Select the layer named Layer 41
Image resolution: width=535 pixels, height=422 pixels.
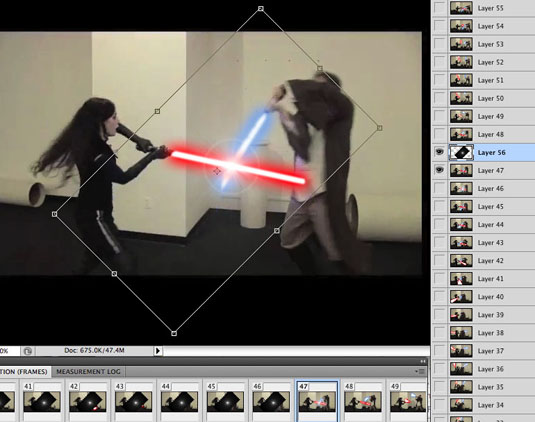pyautogui.click(x=490, y=279)
